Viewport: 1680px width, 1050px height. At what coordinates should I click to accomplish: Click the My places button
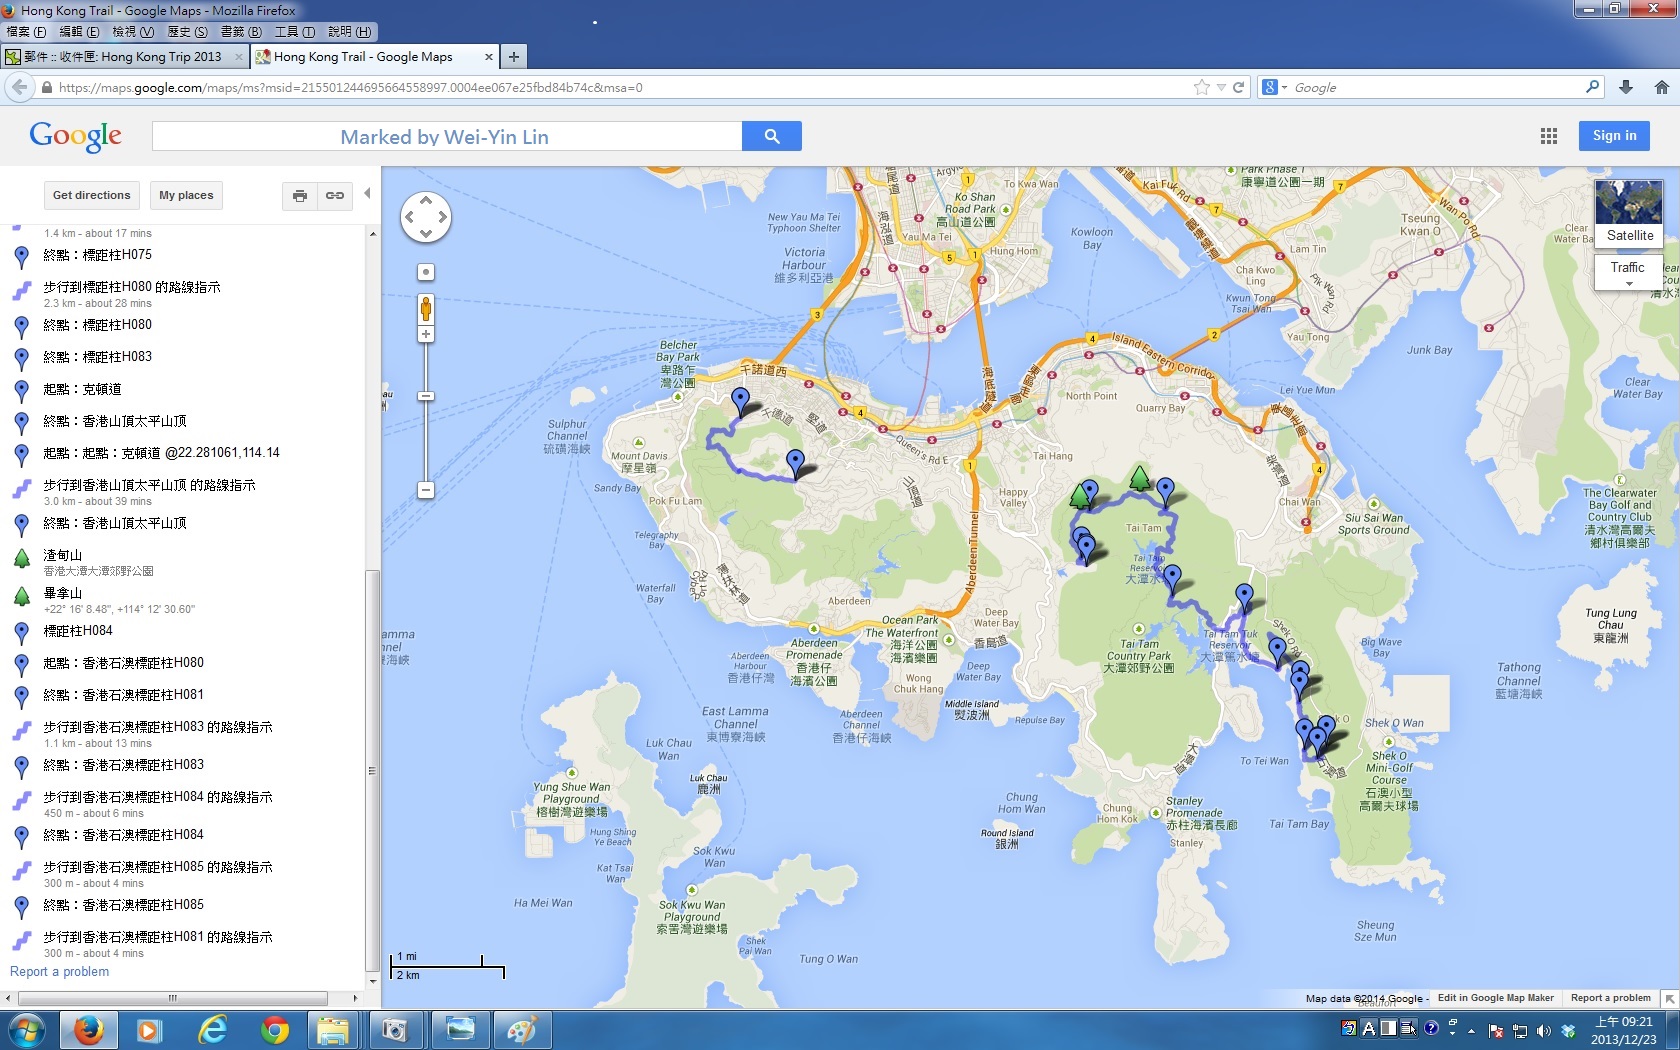coord(186,196)
